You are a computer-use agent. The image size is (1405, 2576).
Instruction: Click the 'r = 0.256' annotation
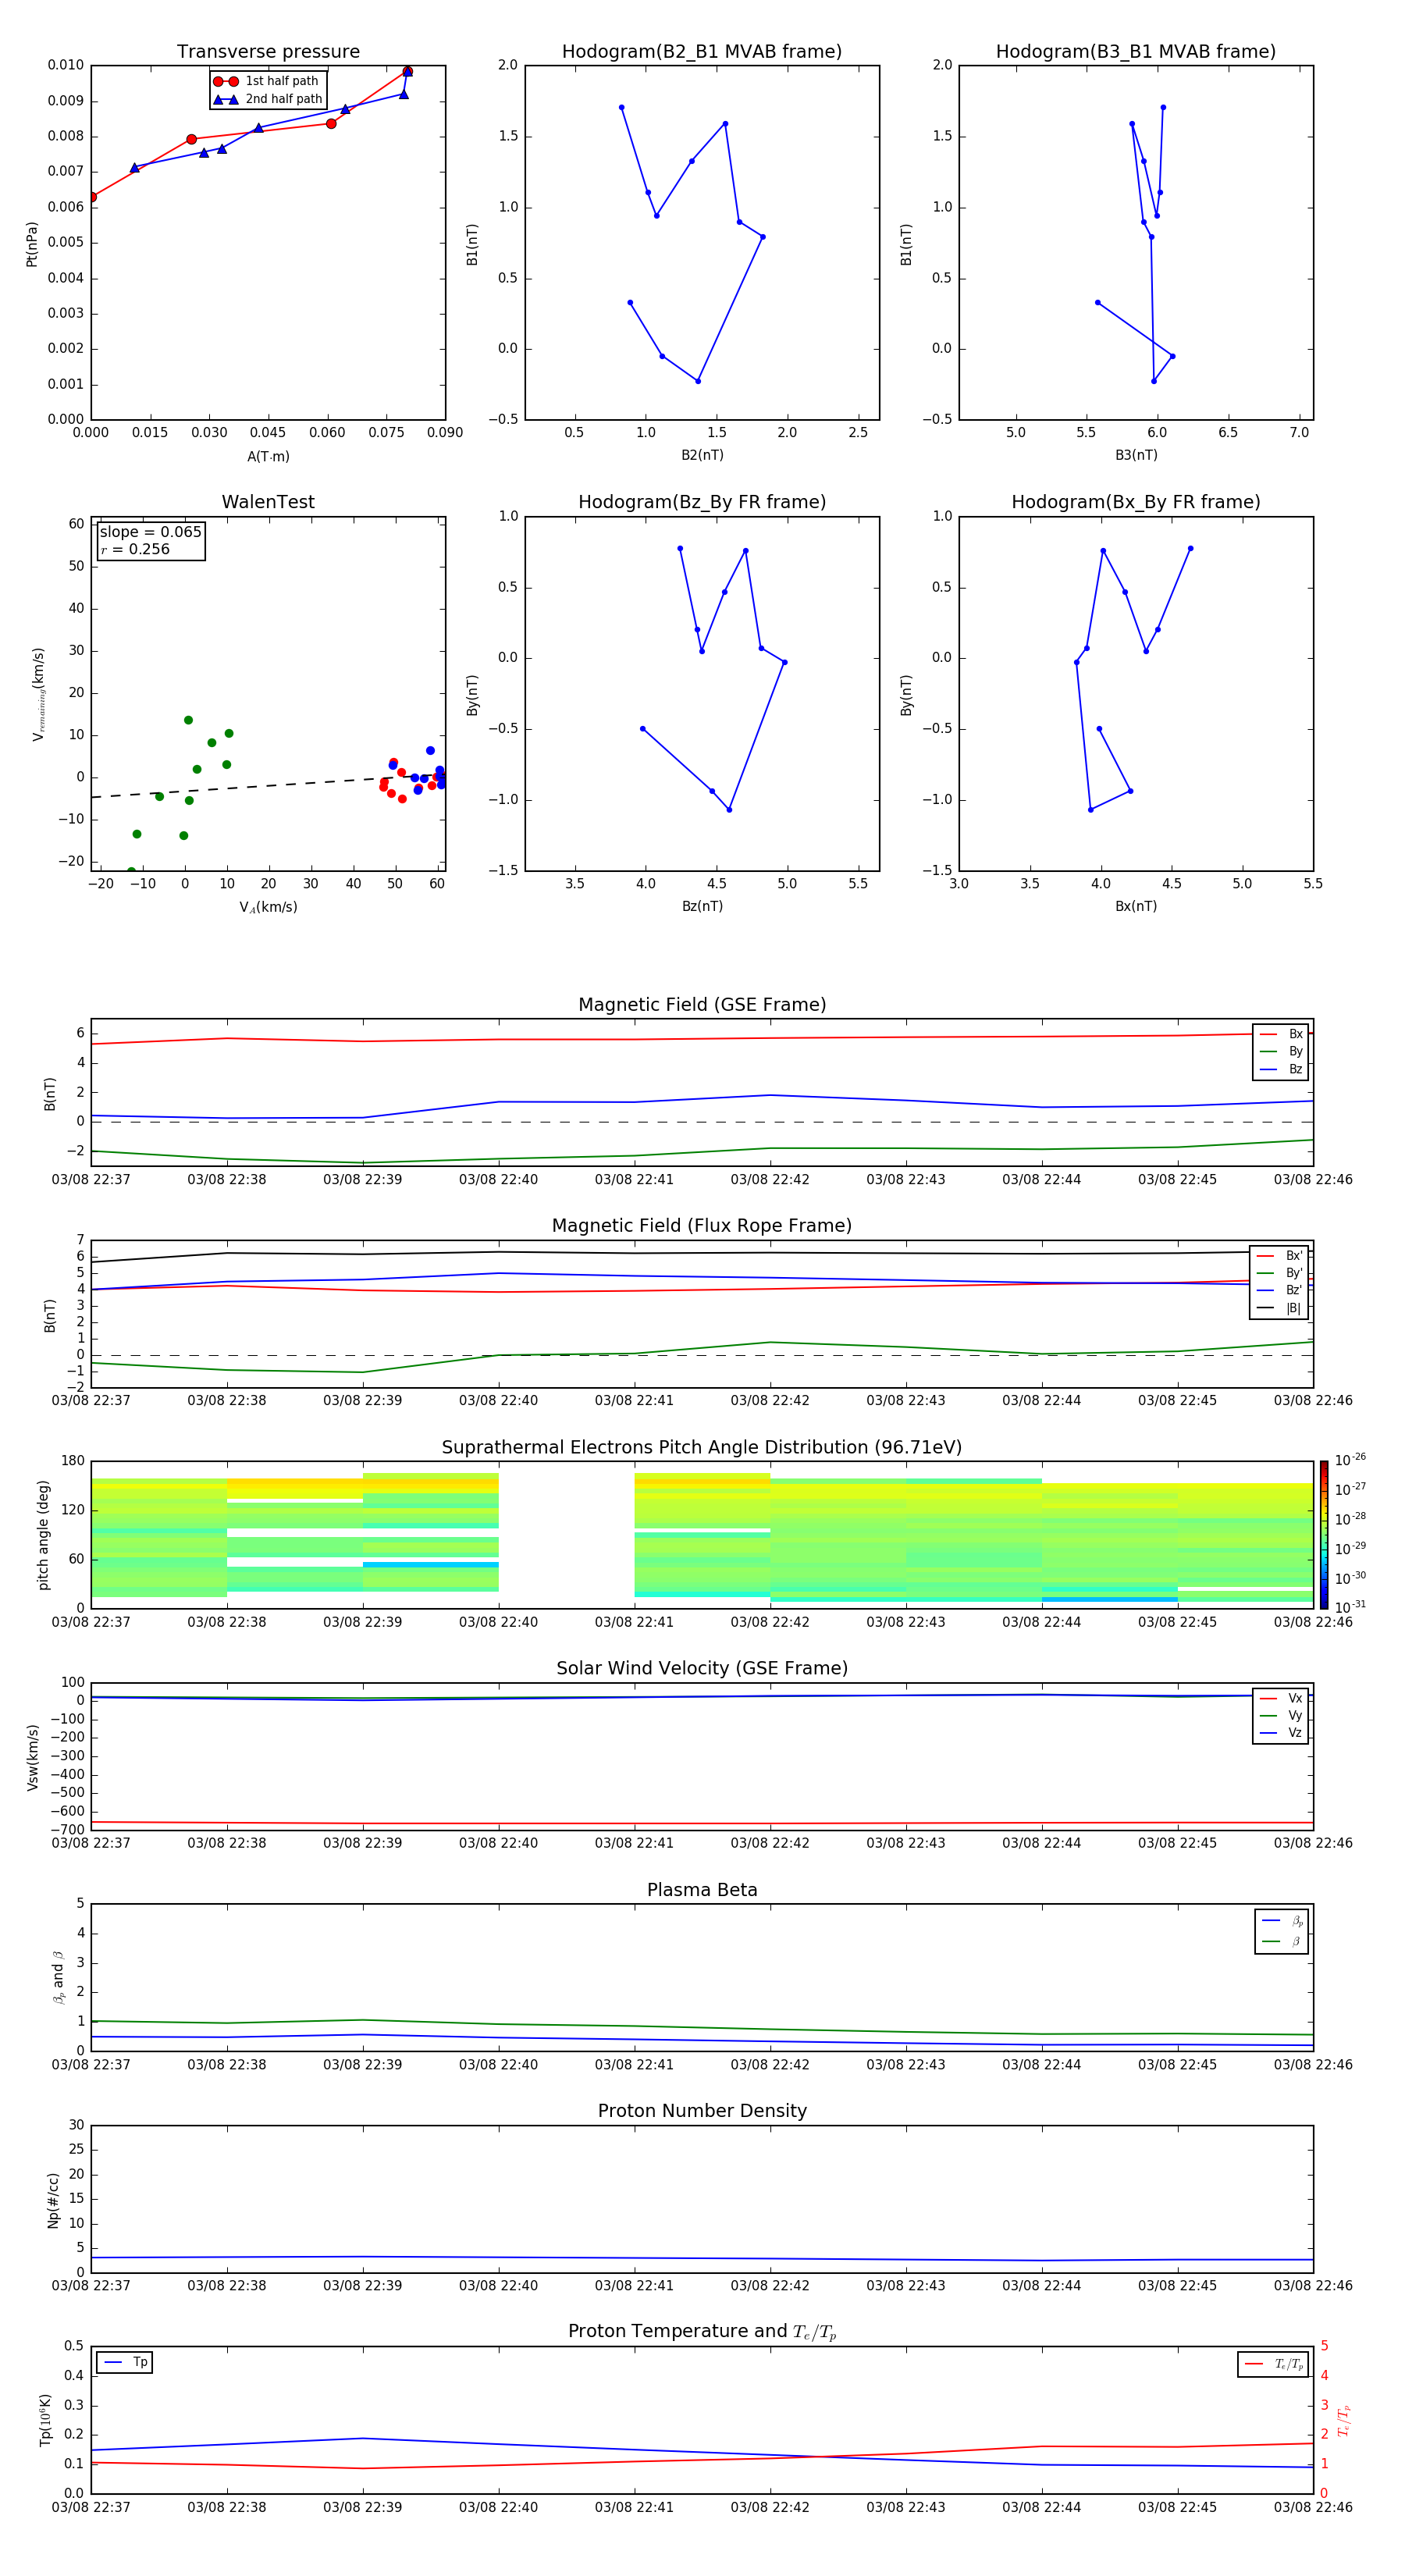point(135,549)
